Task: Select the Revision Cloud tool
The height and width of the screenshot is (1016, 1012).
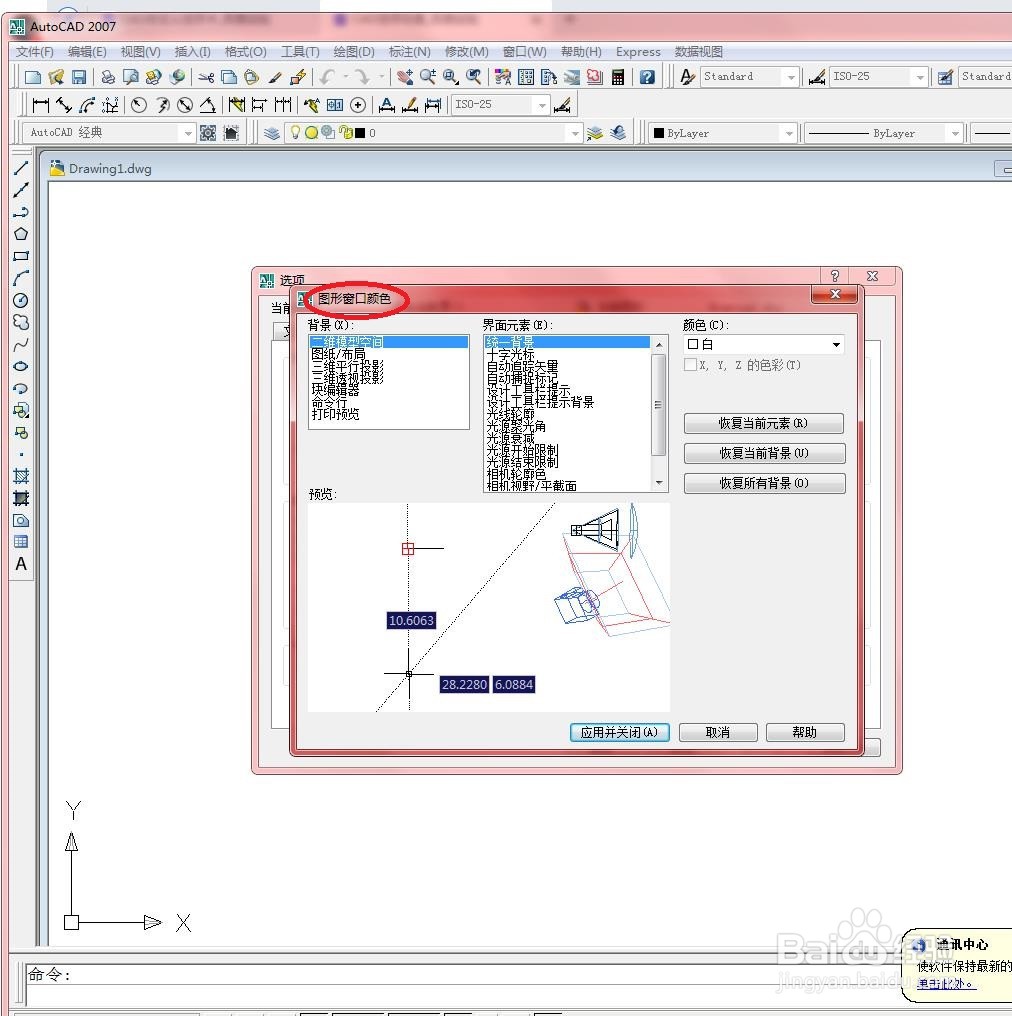Action: click(x=21, y=322)
